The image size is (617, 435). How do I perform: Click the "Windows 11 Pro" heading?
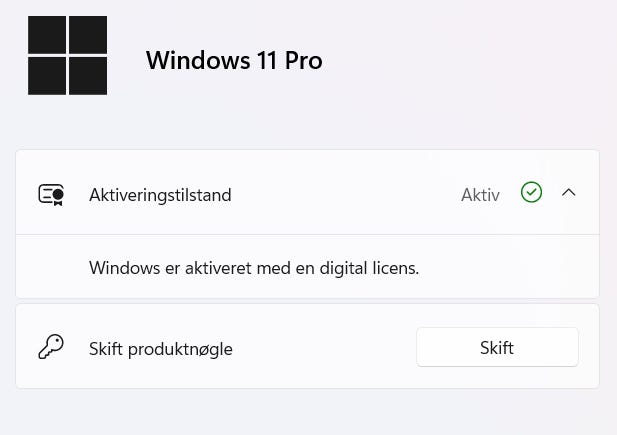point(234,60)
